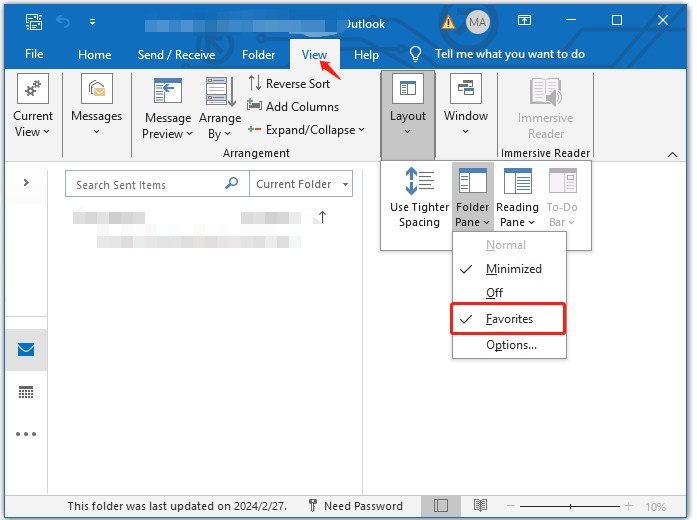Viewport: 697px width, 520px height.
Task: Open the Calendar navigation icon
Action: (26, 392)
